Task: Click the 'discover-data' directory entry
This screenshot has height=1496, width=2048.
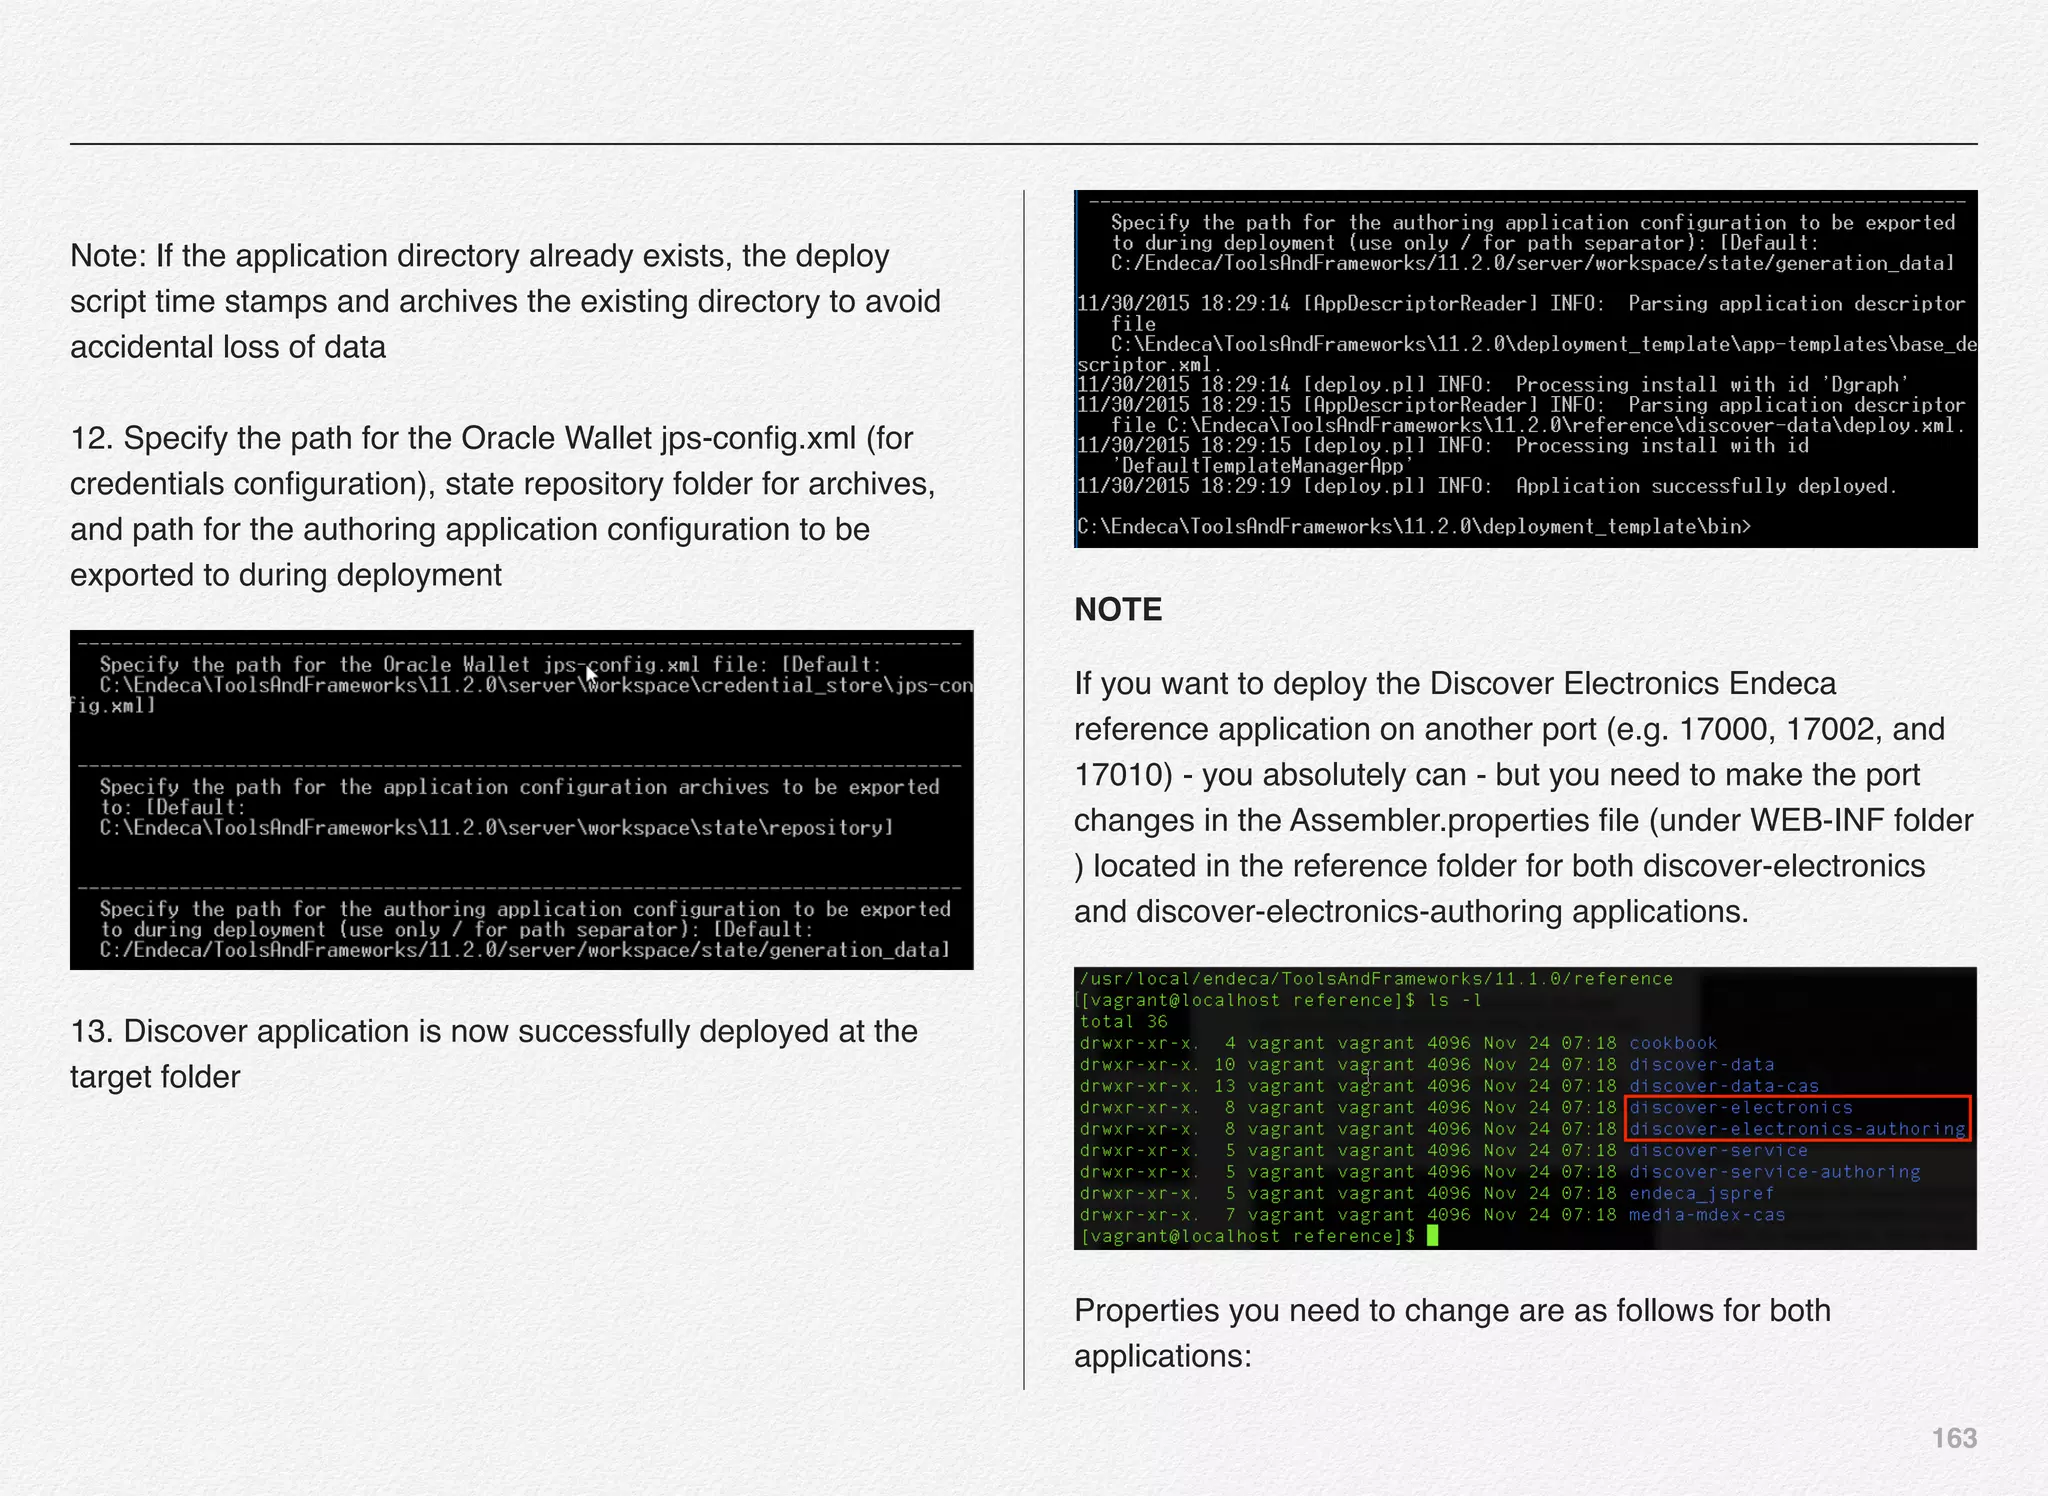Action: pos(1702,1065)
